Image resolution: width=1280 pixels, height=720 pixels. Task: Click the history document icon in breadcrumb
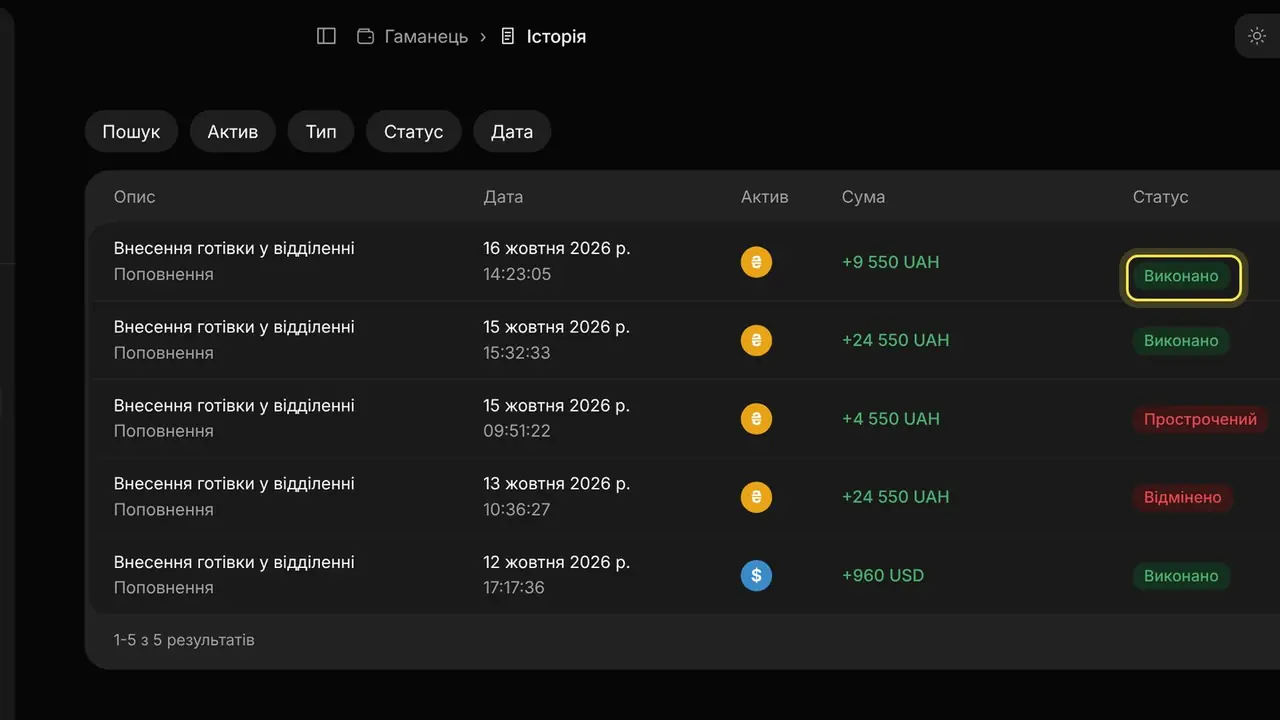(x=508, y=36)
